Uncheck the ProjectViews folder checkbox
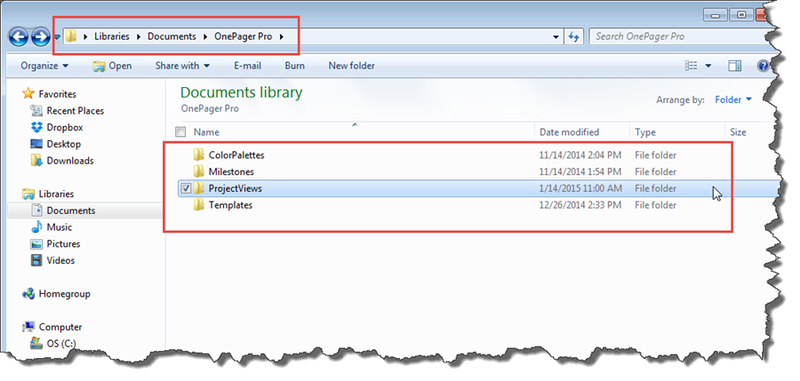Screen dimensions: 800x381 click(x=186, y=189)
